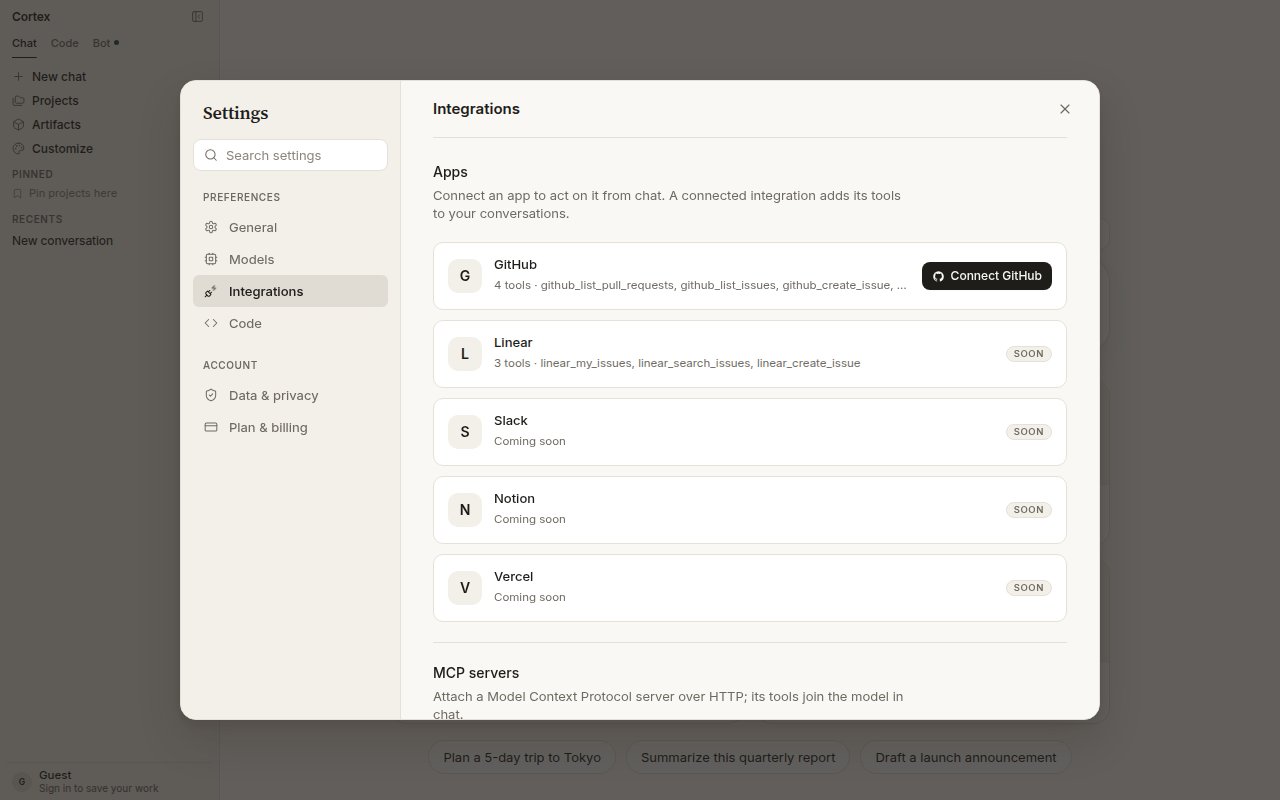Click the Artifacts cube icon
The height and width of the screenshot is (800, 1280).
(18, 125)
